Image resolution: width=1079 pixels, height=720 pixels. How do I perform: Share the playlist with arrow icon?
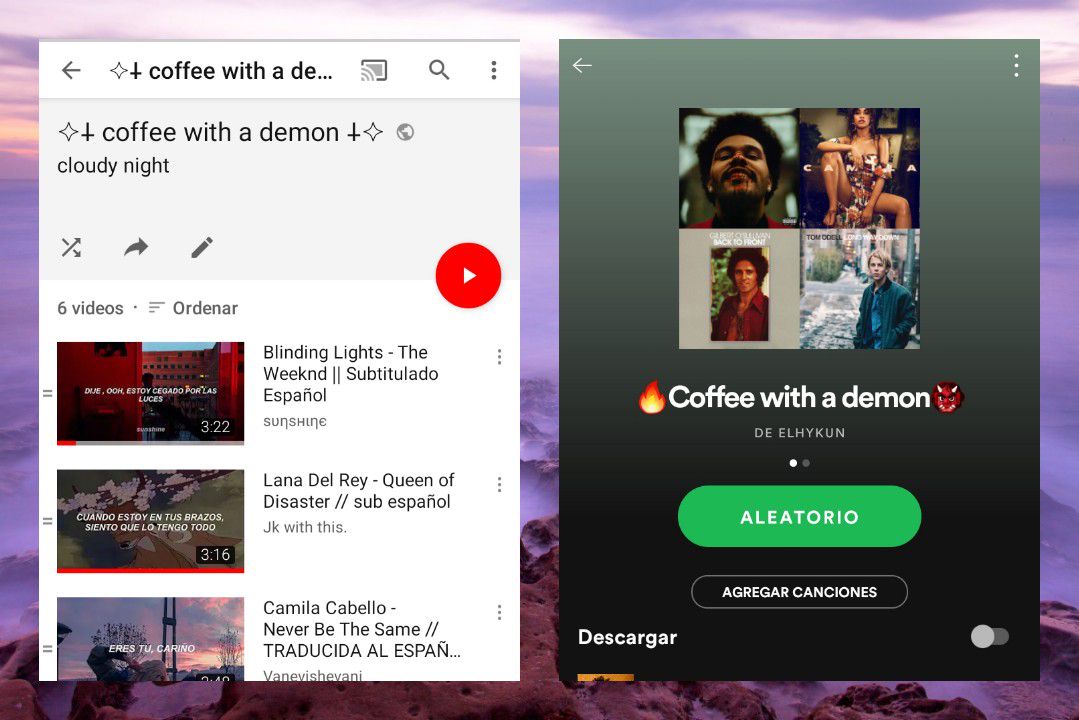[136, 247]
